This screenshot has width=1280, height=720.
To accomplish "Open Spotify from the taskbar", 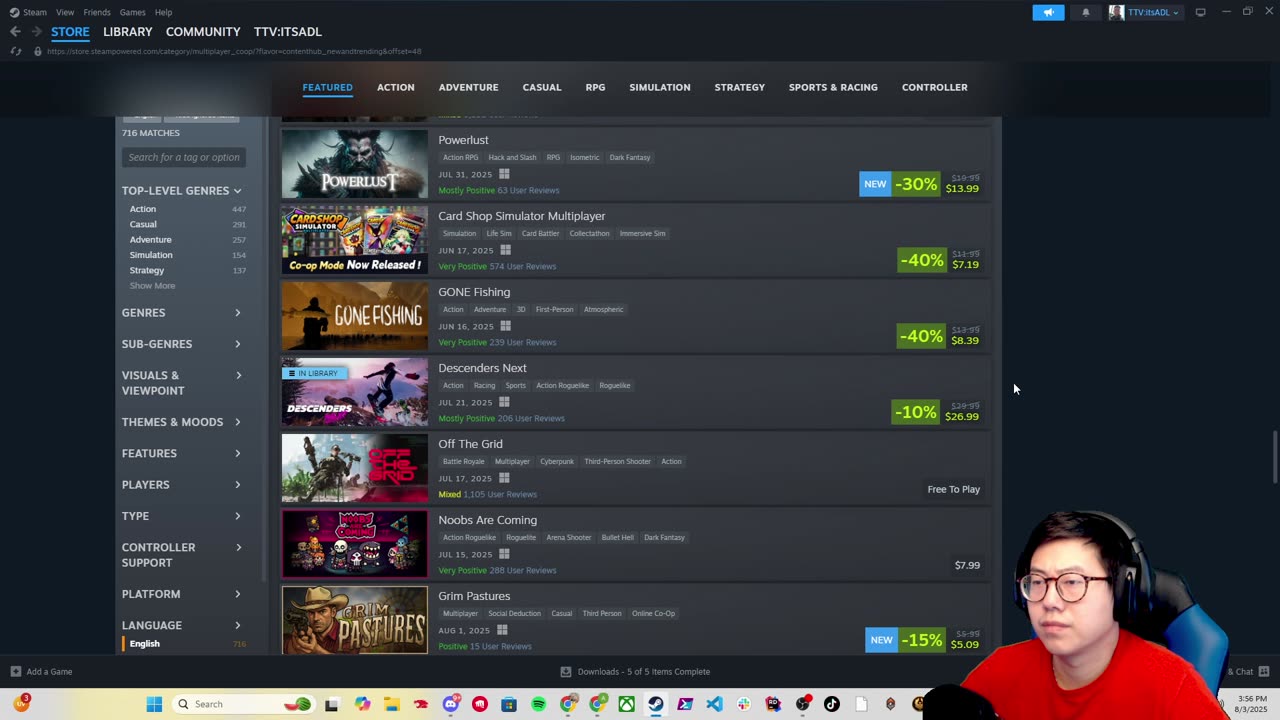I will point(538,704).
